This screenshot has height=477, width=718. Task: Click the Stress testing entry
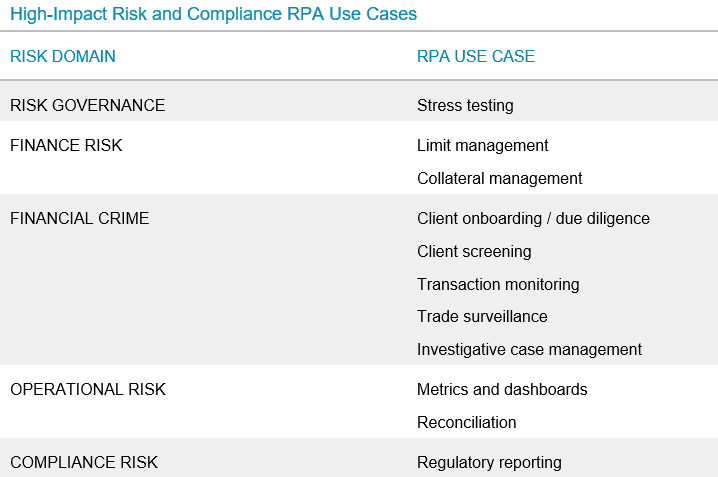click(465, 105)
